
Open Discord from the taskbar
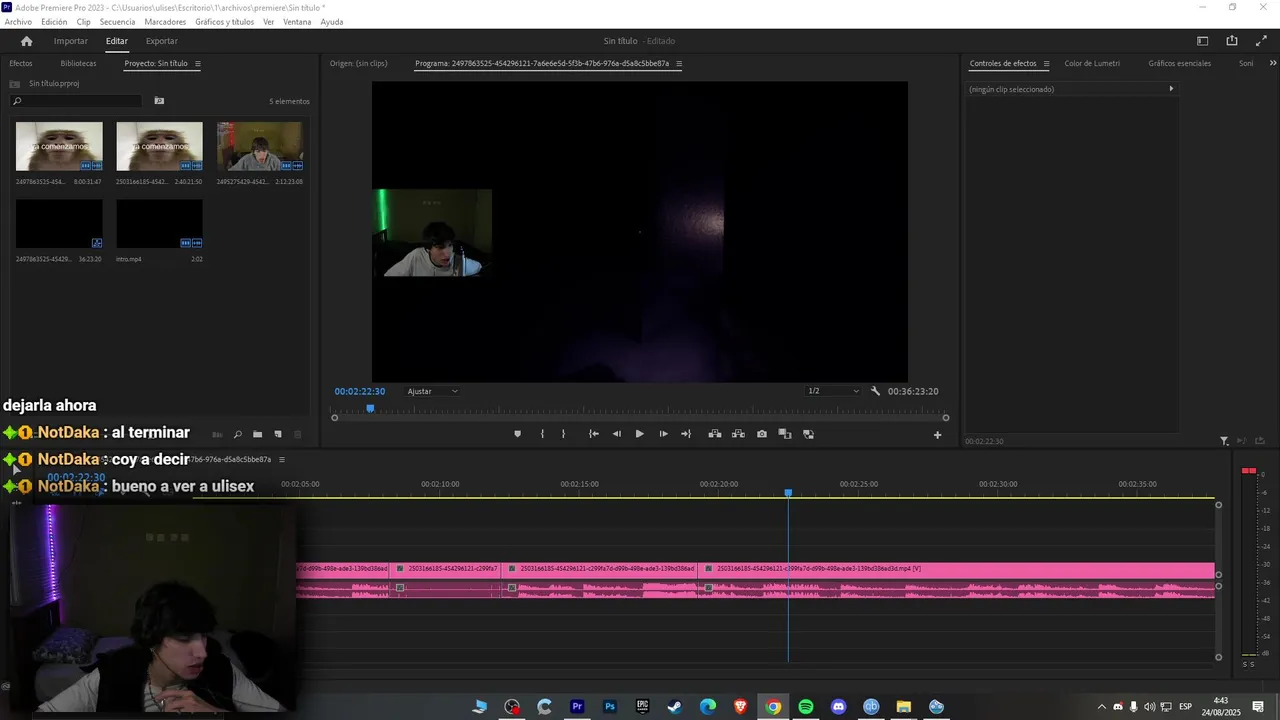click(838, 707)
